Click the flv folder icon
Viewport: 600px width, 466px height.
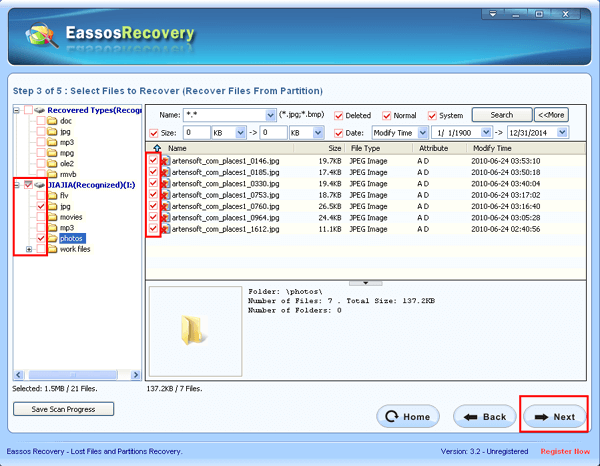click(52, 196)
